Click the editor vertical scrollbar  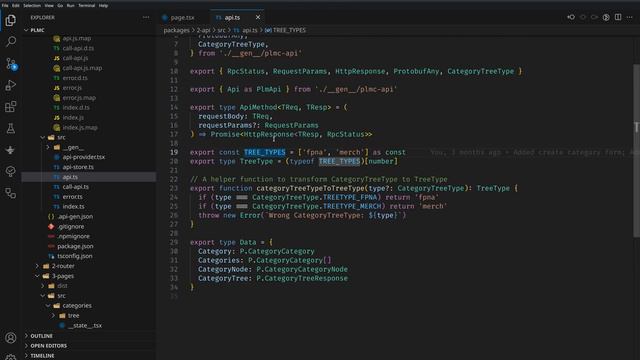636,150
